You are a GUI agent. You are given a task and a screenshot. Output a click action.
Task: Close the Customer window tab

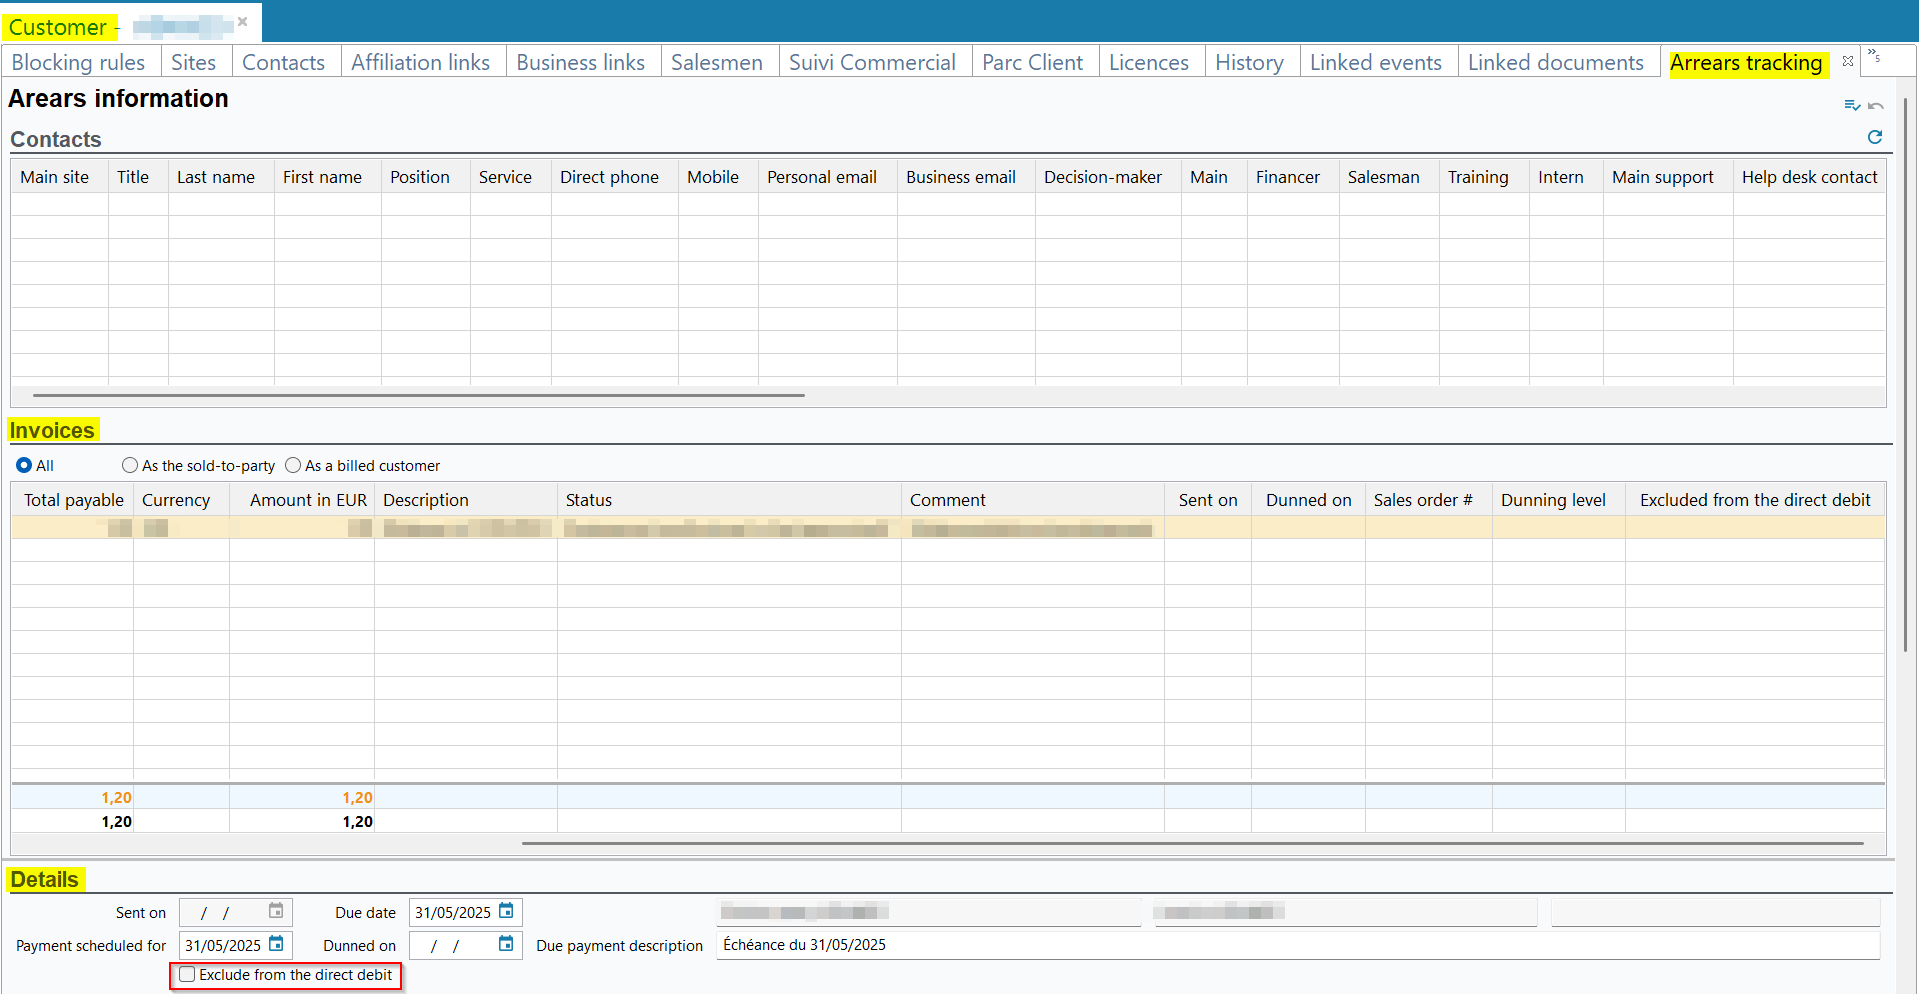(242, 21)
